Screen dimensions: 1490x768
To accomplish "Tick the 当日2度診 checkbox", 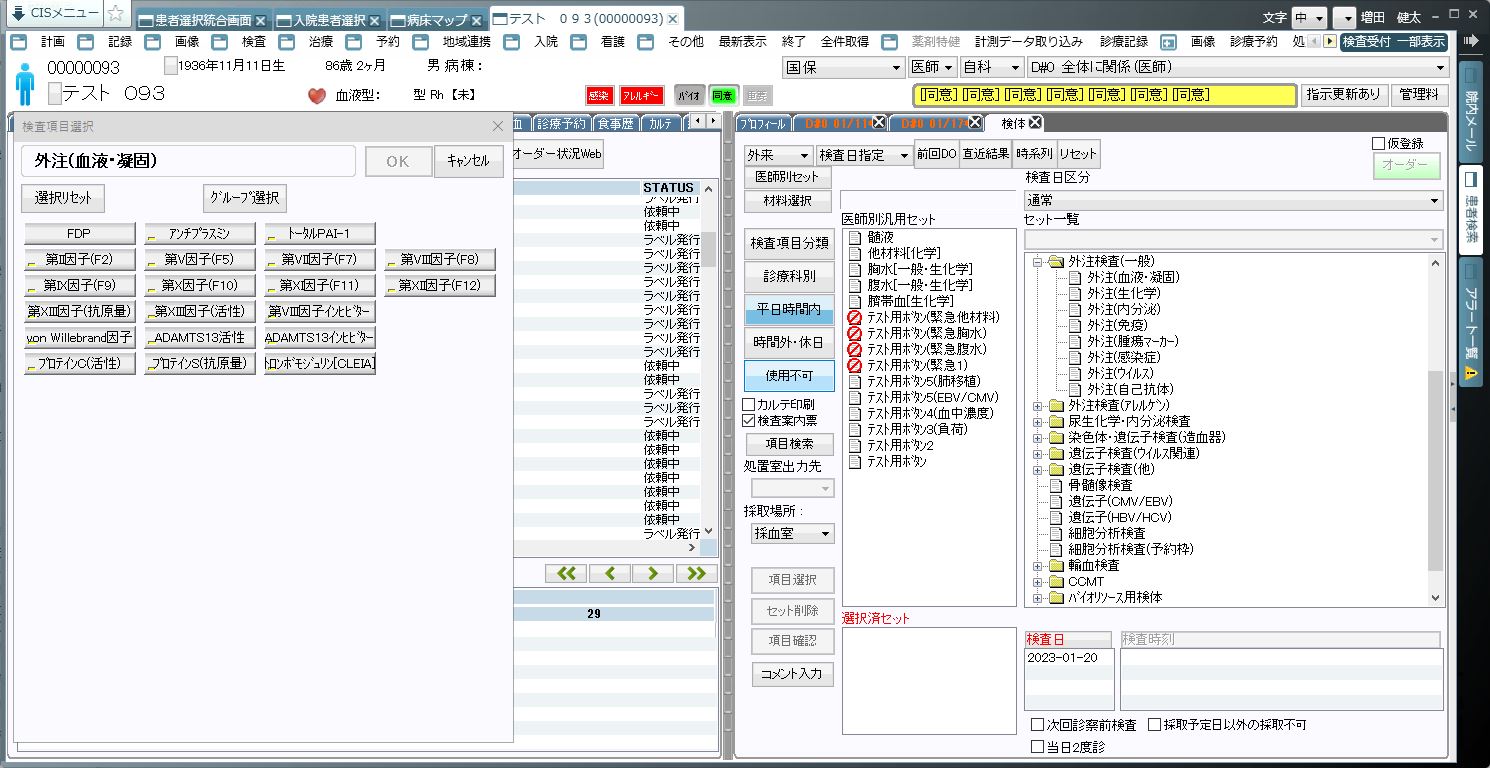I will 1037,746.
